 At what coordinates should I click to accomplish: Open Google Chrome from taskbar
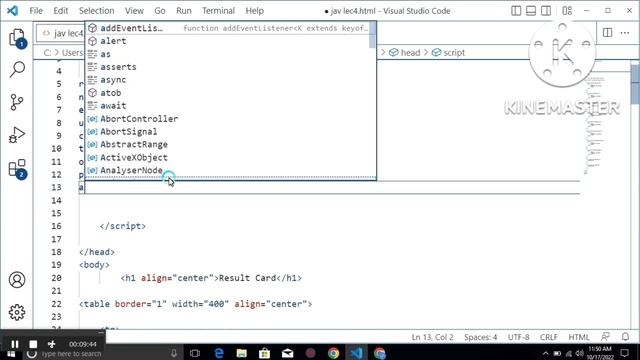click(333, 353)
